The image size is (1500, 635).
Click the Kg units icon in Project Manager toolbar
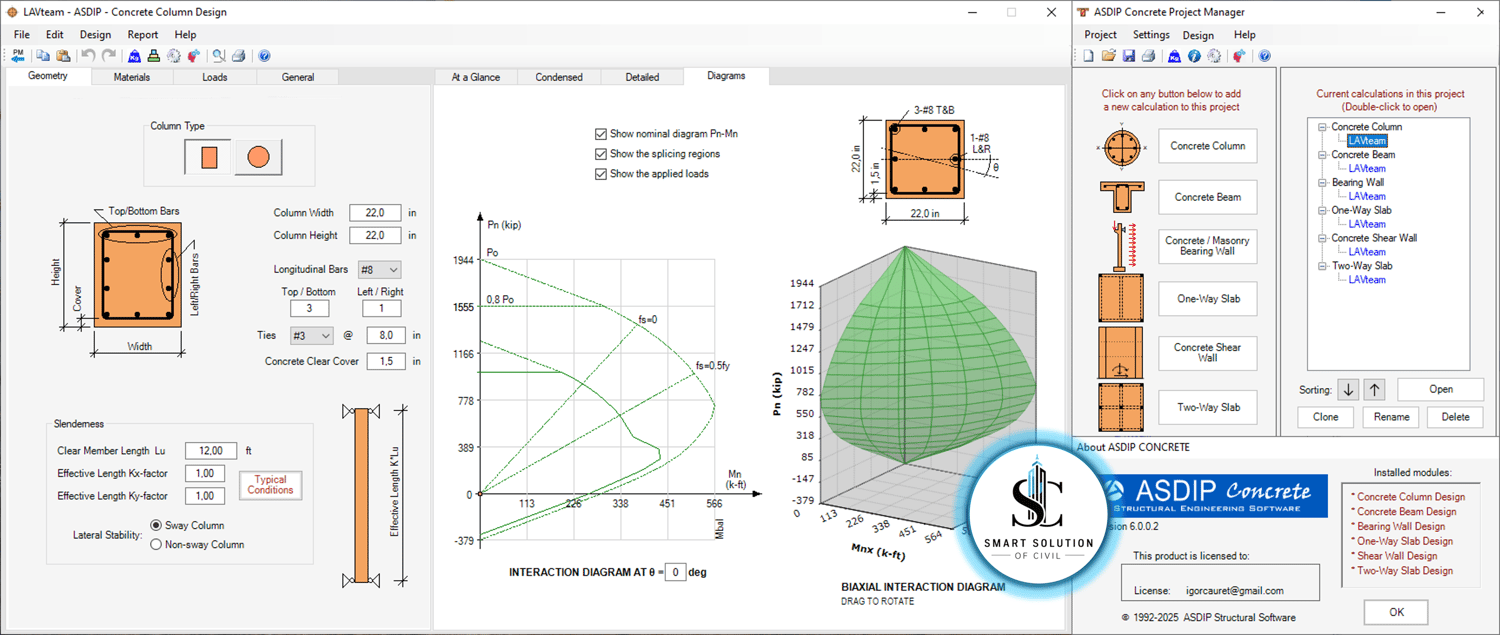[x=1175, y=56]
